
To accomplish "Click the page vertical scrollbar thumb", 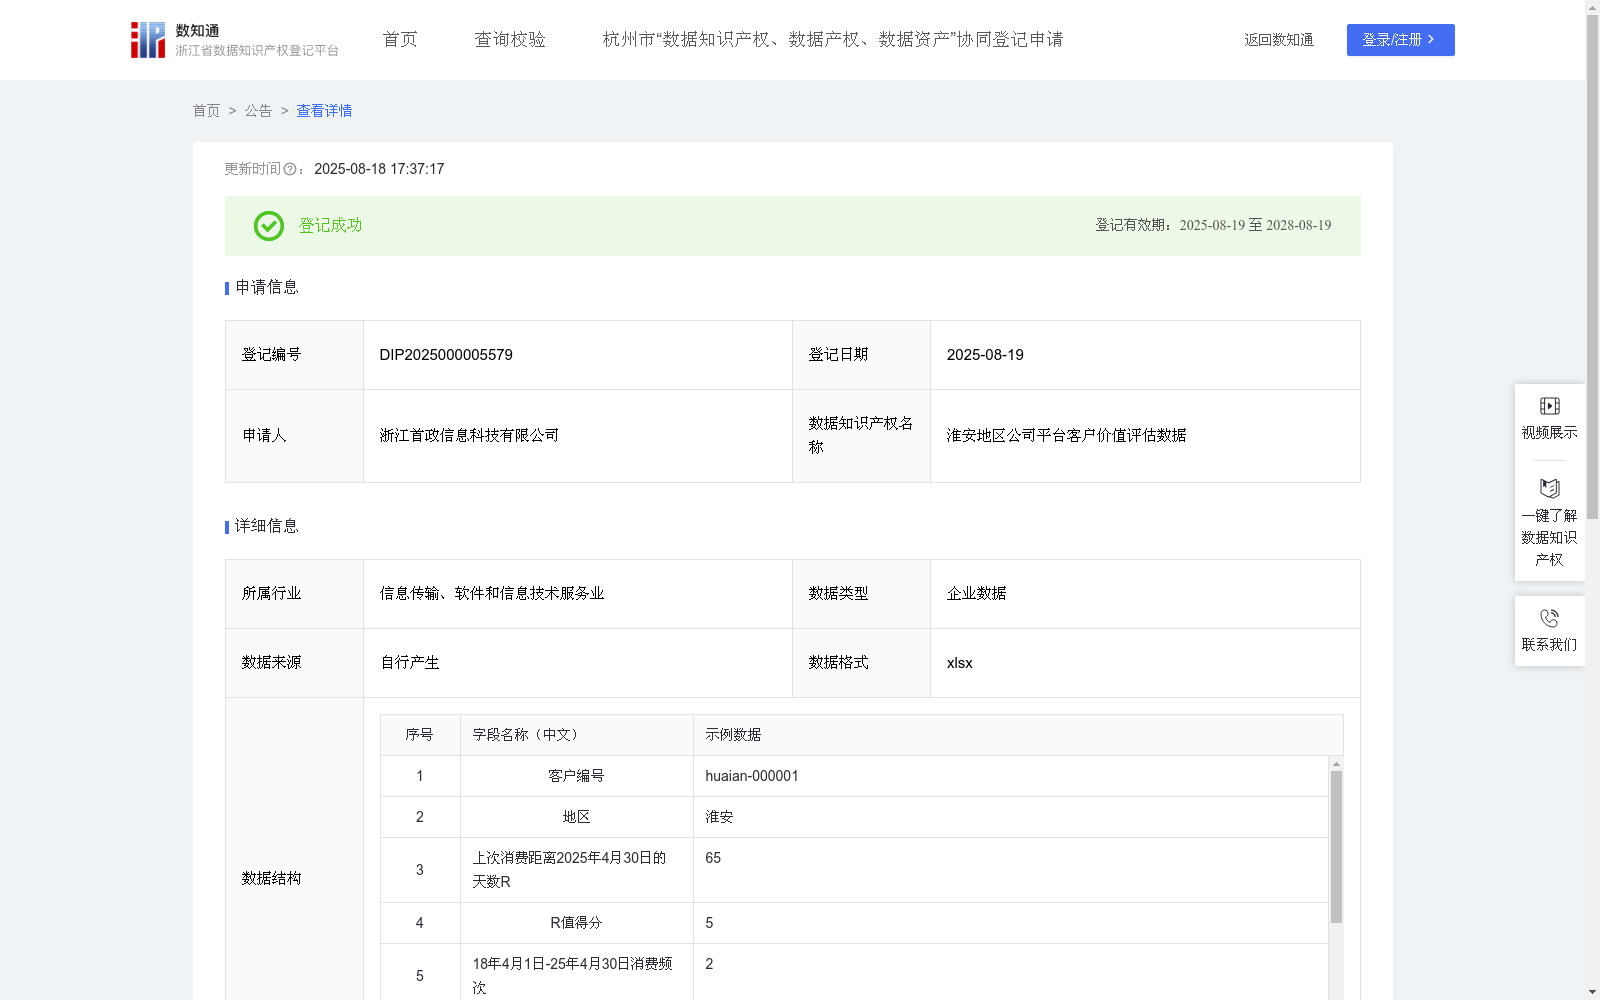I will pyautogui.click(x=1592, y=267).
